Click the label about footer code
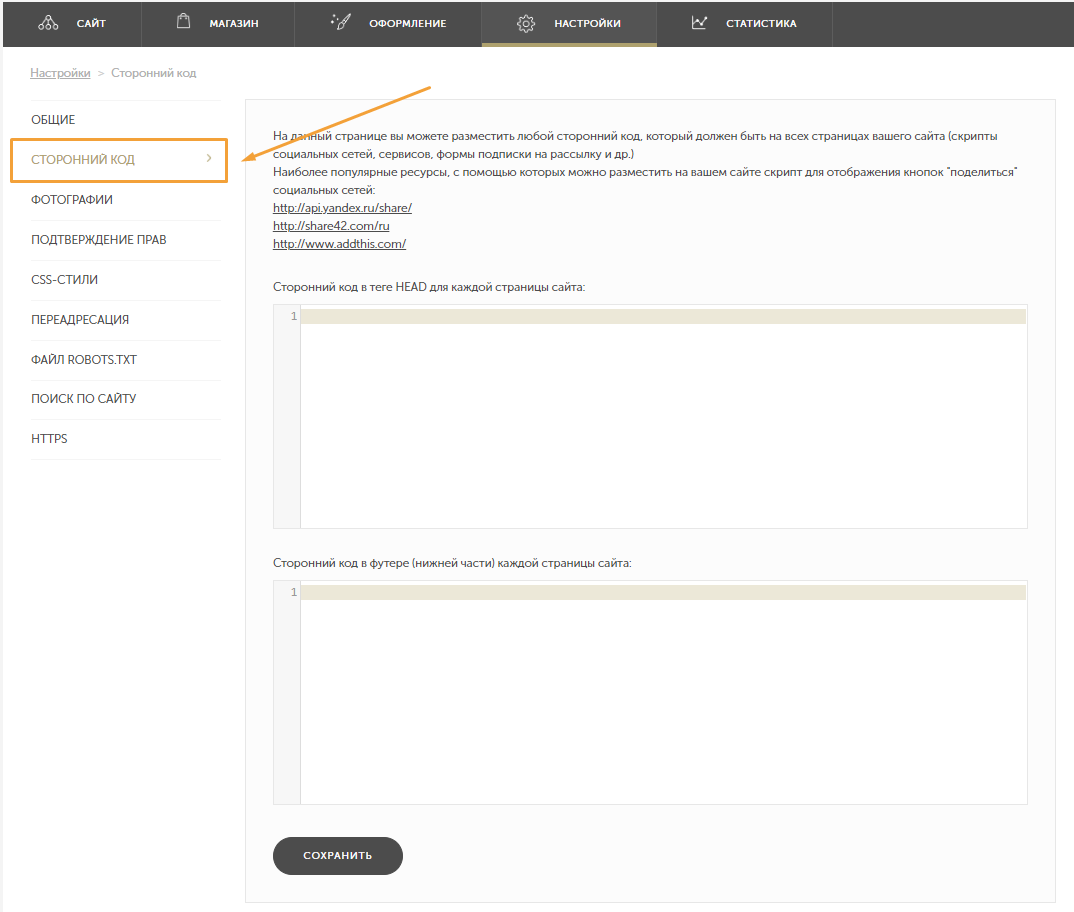 [452, 563]
